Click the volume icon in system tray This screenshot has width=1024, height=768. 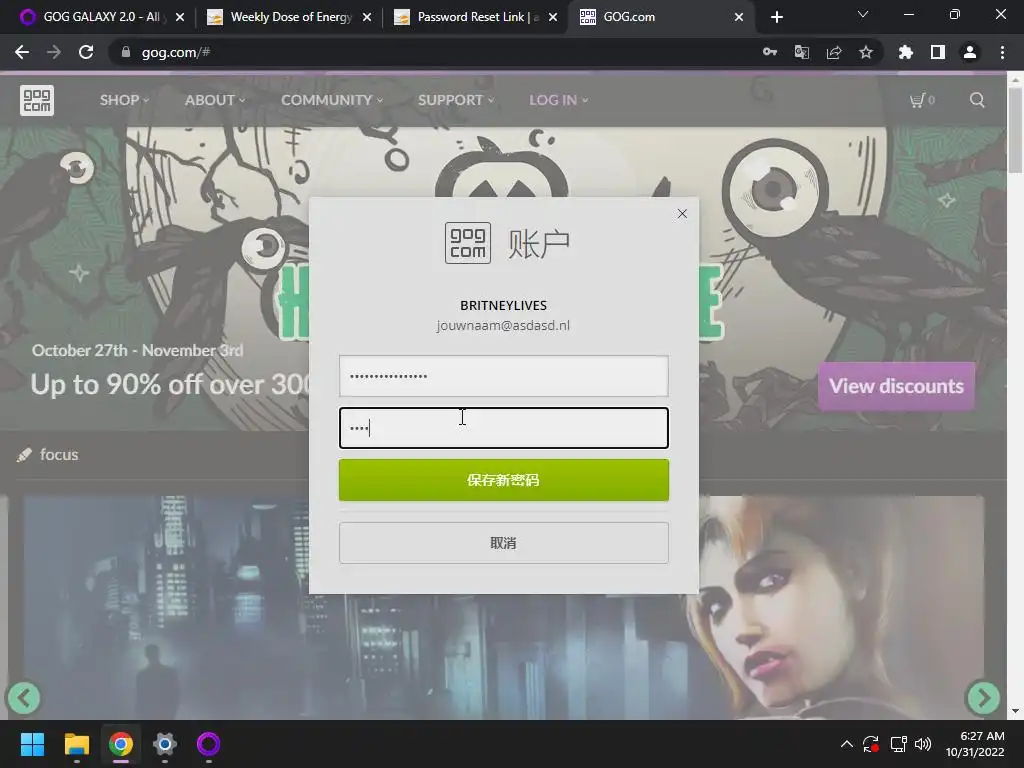click(923, 744)
